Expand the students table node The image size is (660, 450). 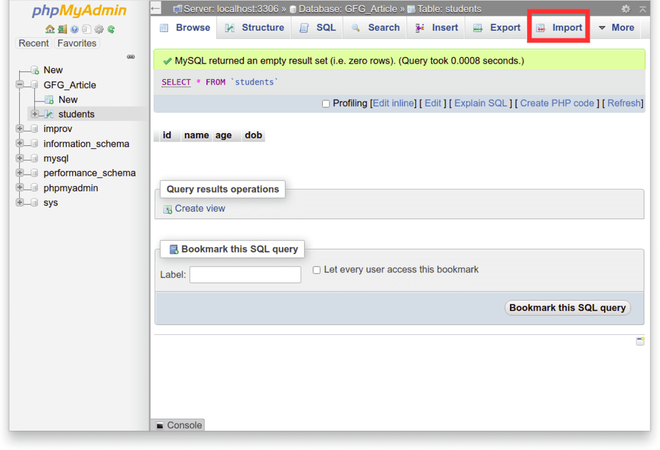pyautogui.click(x=35, y=114)
